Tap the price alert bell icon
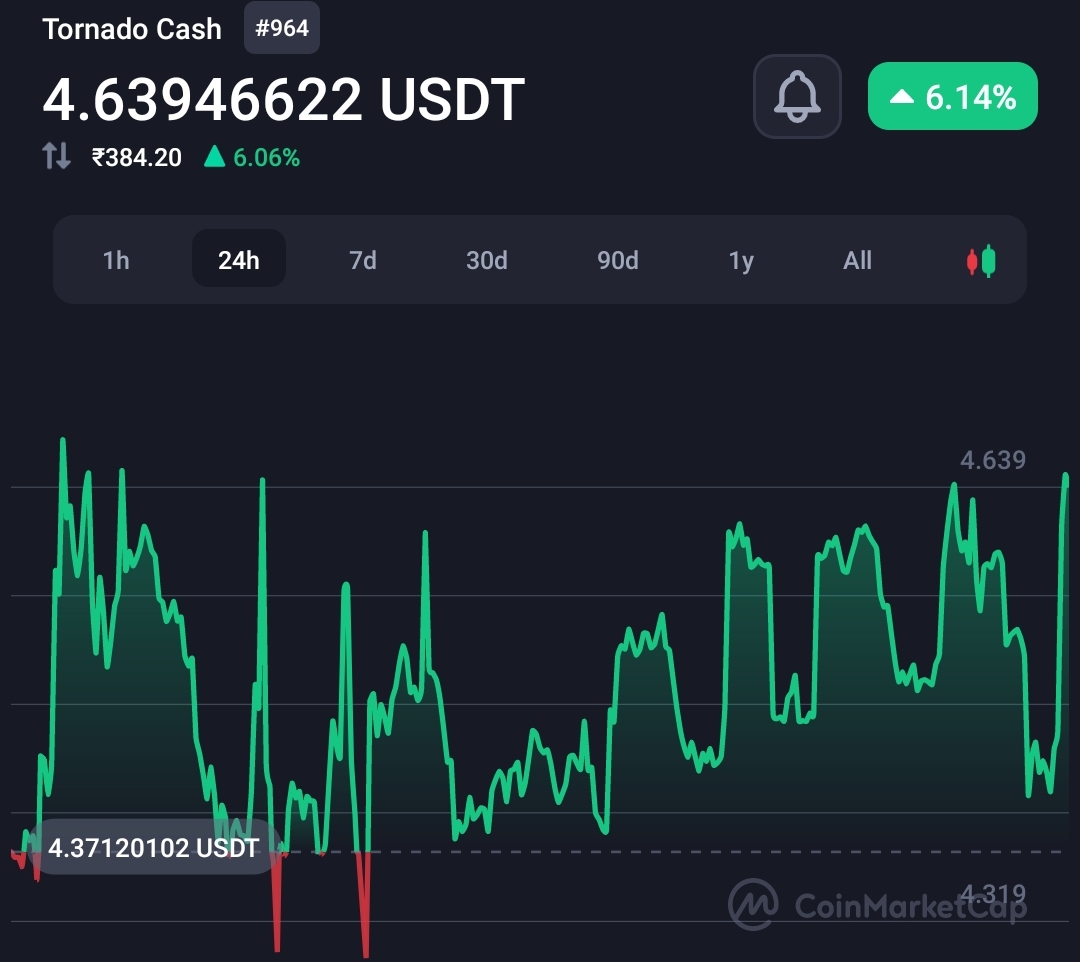This screenshot has width=1080, height=962. (x=797, y=96)
